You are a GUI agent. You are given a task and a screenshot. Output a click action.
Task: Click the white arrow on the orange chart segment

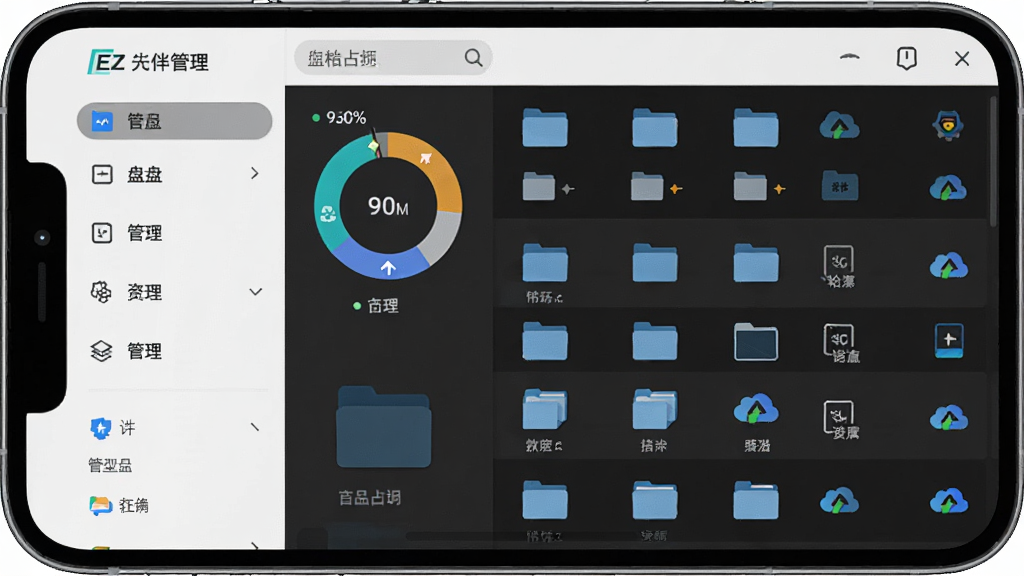coord(426,158)
